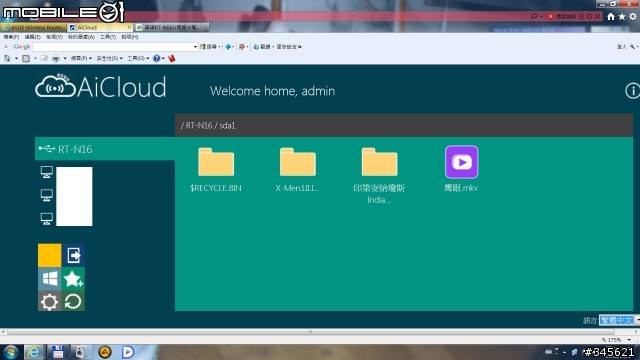Close the AiCloud browser tab
Image resolution: width=640 pixels, height=360 pixels.
click(x=129, y=27)
